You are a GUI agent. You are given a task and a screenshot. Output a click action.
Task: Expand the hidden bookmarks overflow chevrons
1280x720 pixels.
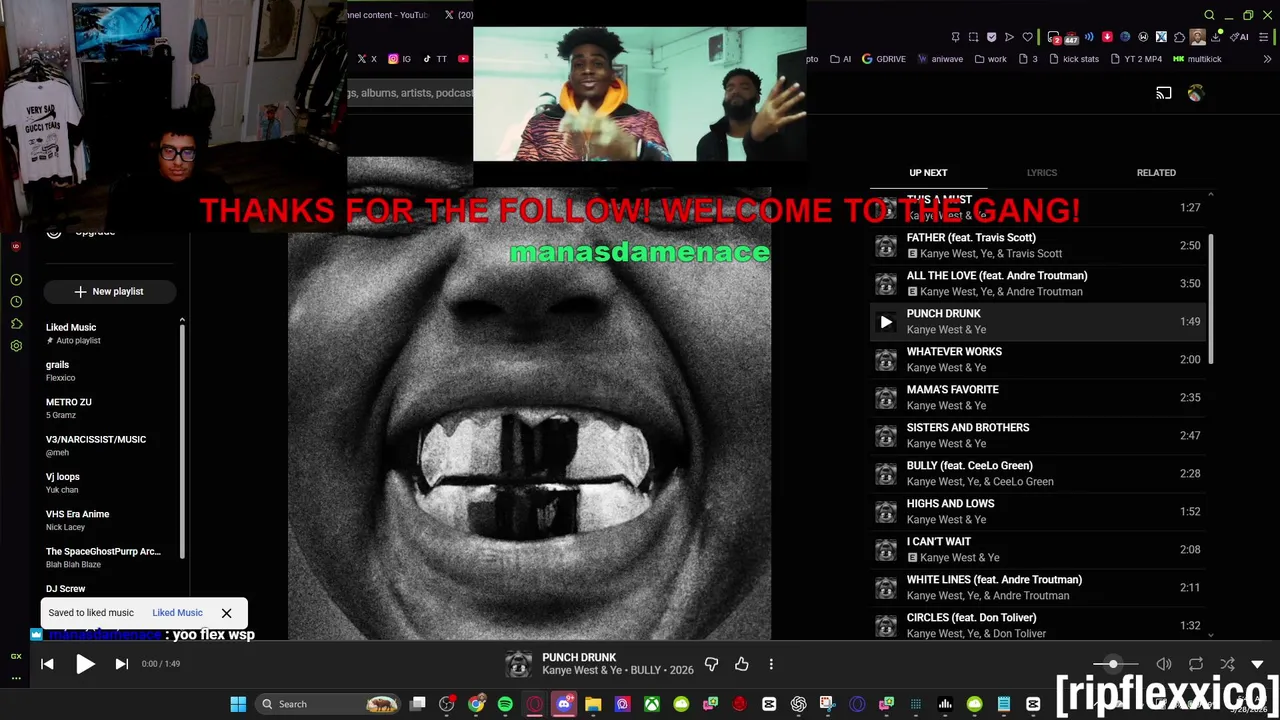1267,59
